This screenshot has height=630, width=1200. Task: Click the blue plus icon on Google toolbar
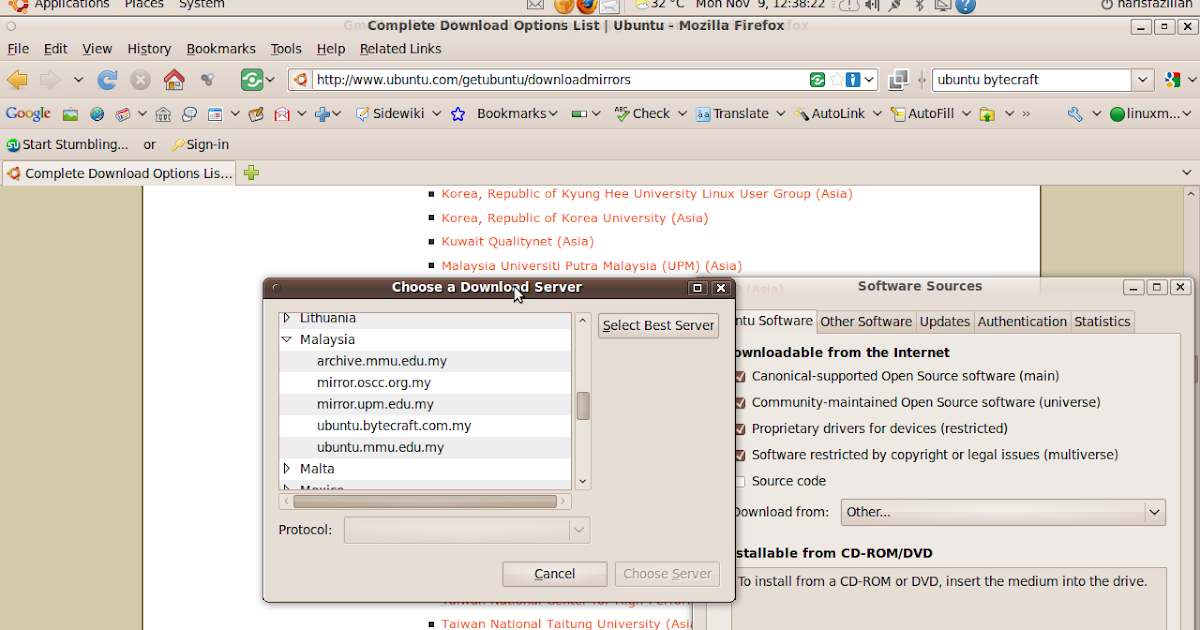pos(322,114)
